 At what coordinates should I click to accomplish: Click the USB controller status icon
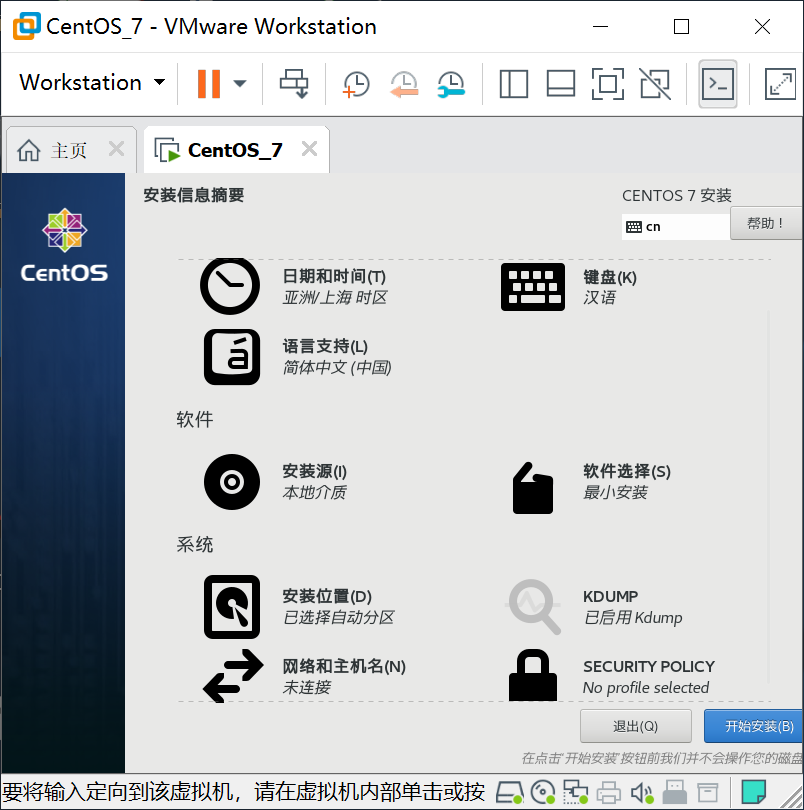click(x=674, y=791)
